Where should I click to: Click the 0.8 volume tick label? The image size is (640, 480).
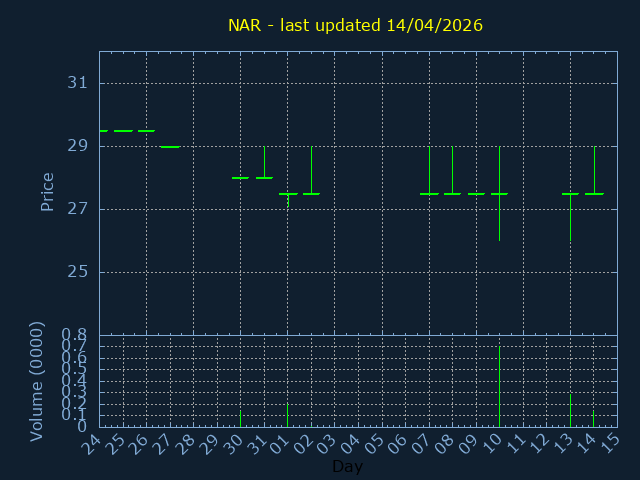coord(74,335)
